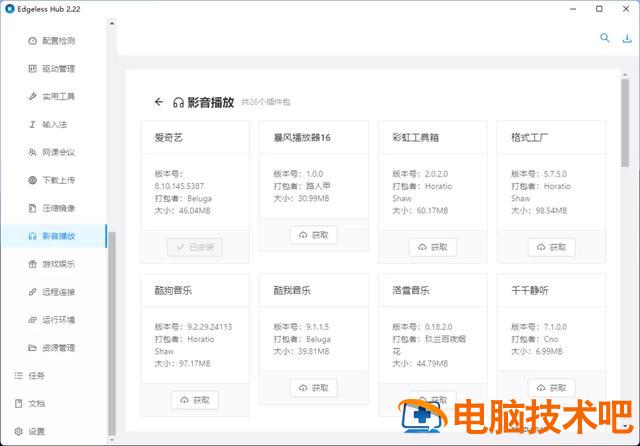
Task: Click the sidebar scroll up arrow
Action: [x=112, y=24]
